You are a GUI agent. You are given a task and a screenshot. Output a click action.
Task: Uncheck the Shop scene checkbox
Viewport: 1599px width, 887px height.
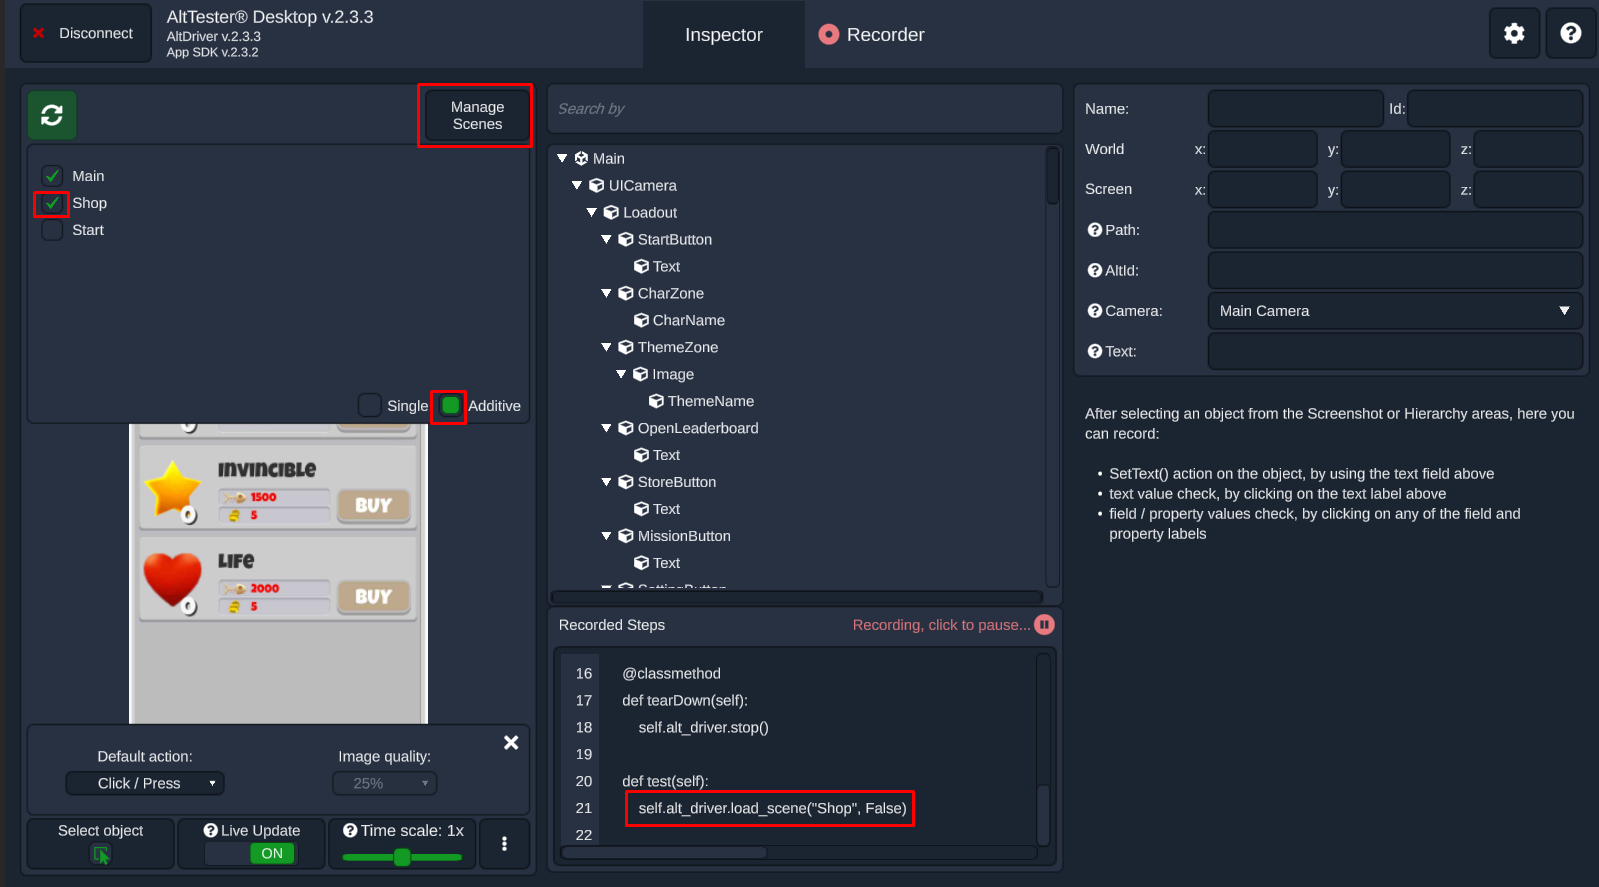click(52, 203)
